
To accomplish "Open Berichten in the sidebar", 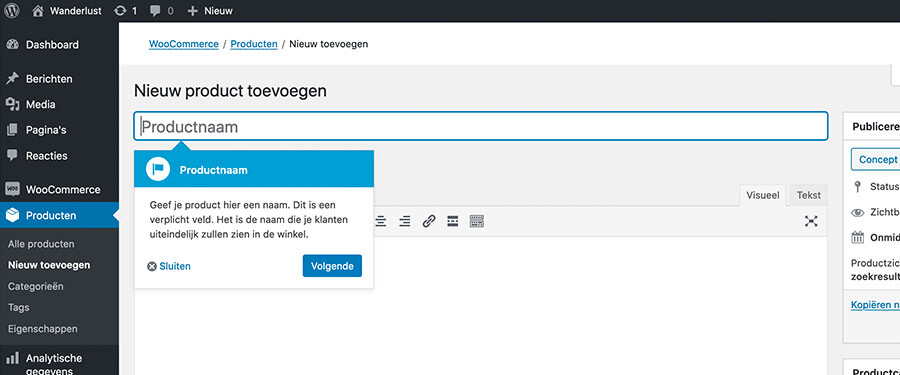I will [x=59, y=79].
